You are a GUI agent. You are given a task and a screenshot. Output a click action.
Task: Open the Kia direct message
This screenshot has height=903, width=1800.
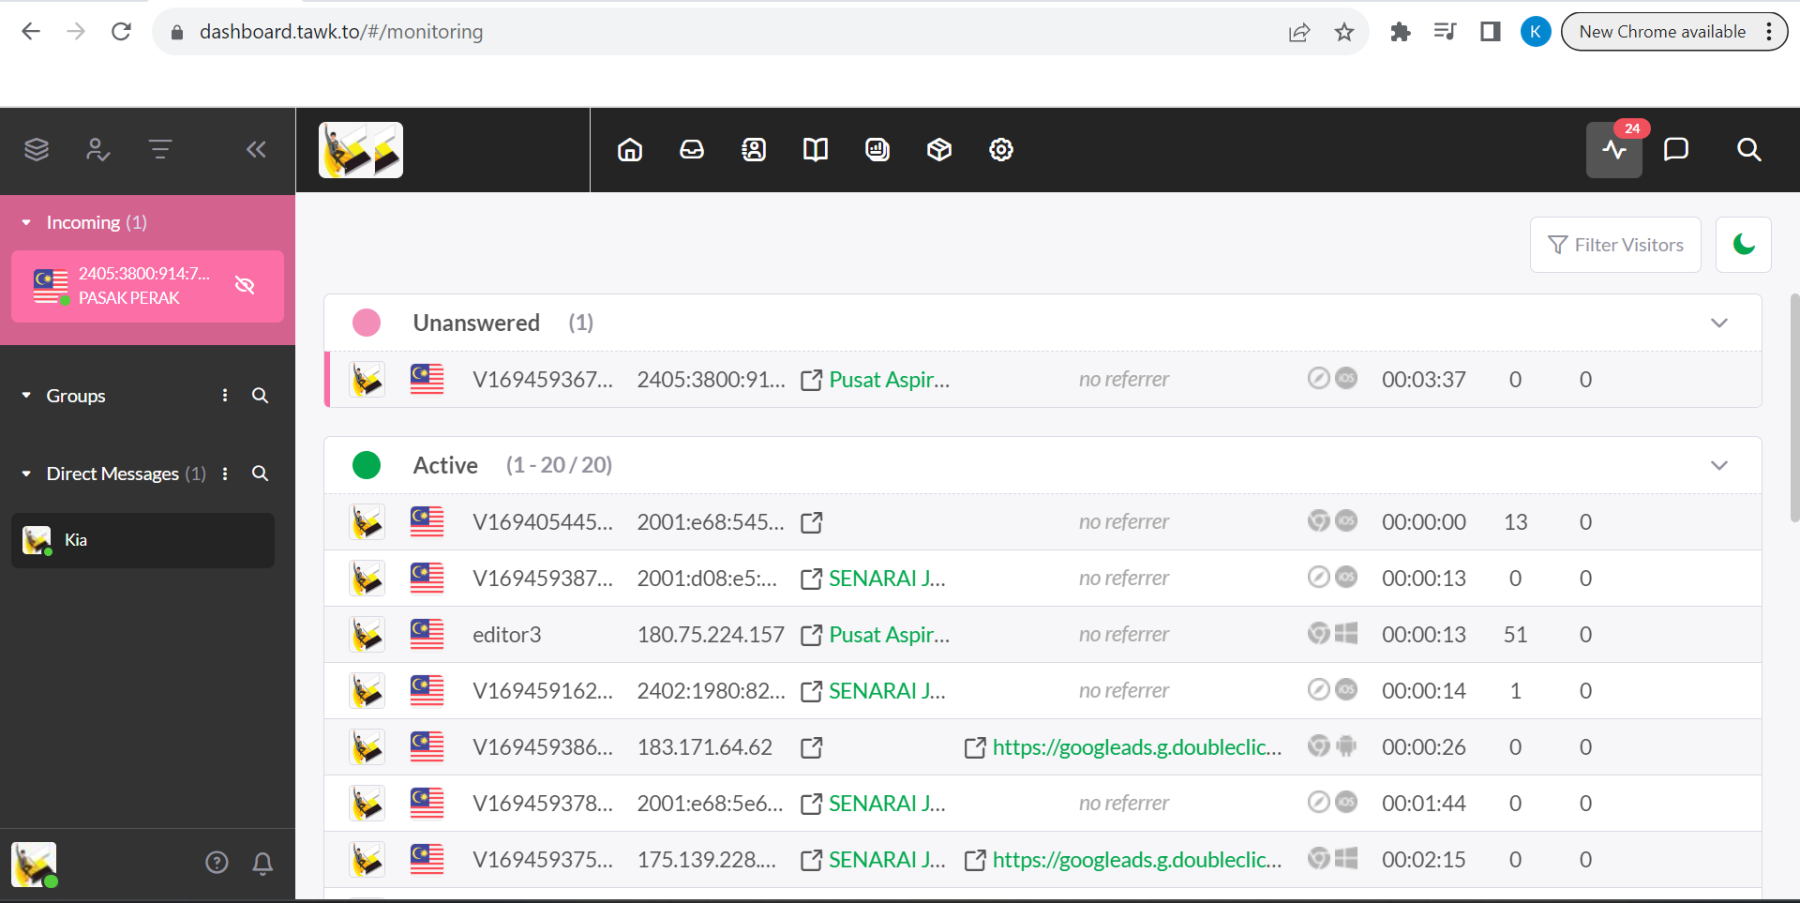[143, 540]
